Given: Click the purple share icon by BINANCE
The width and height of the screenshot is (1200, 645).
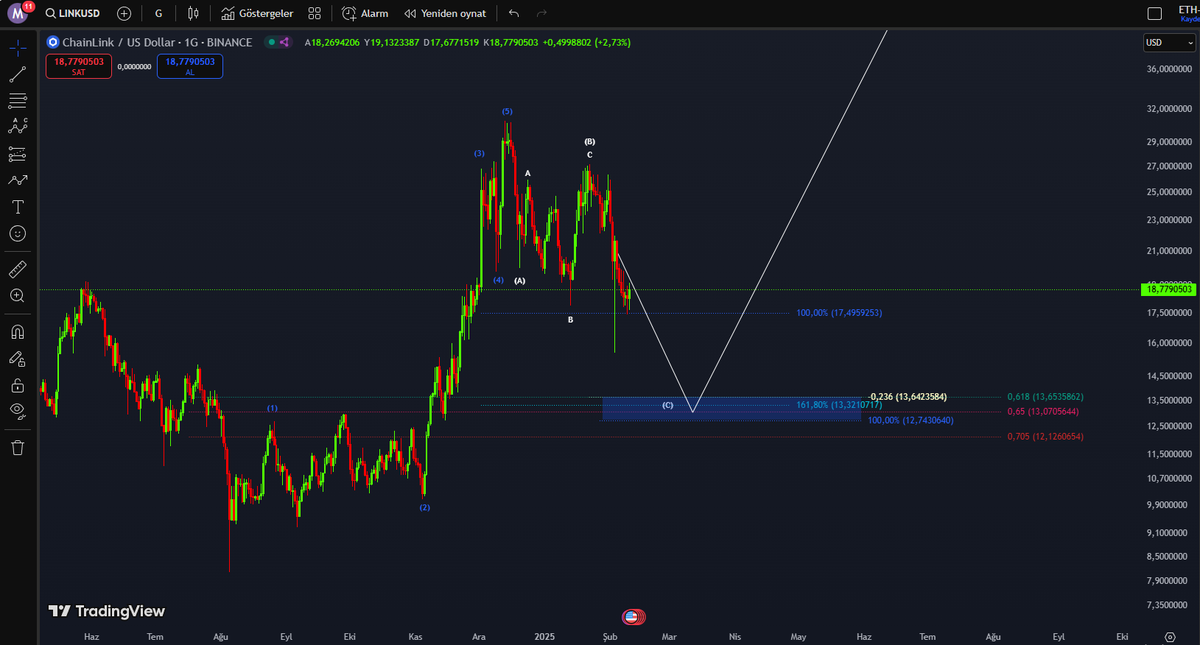Looking at the screenshot, I should coord(284,42).
